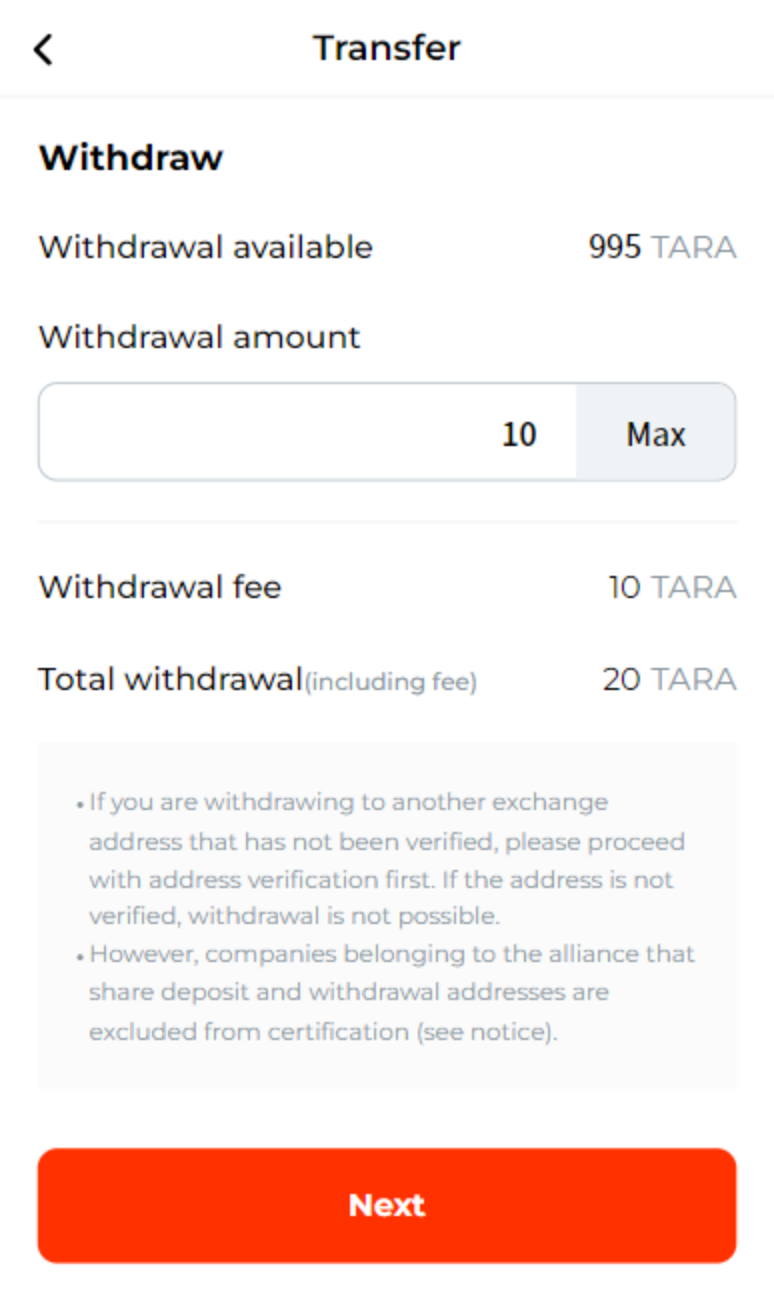Focus the withdrawal amount input field
Viewport: 774px width, 1290px height.
tap(307, 432)
